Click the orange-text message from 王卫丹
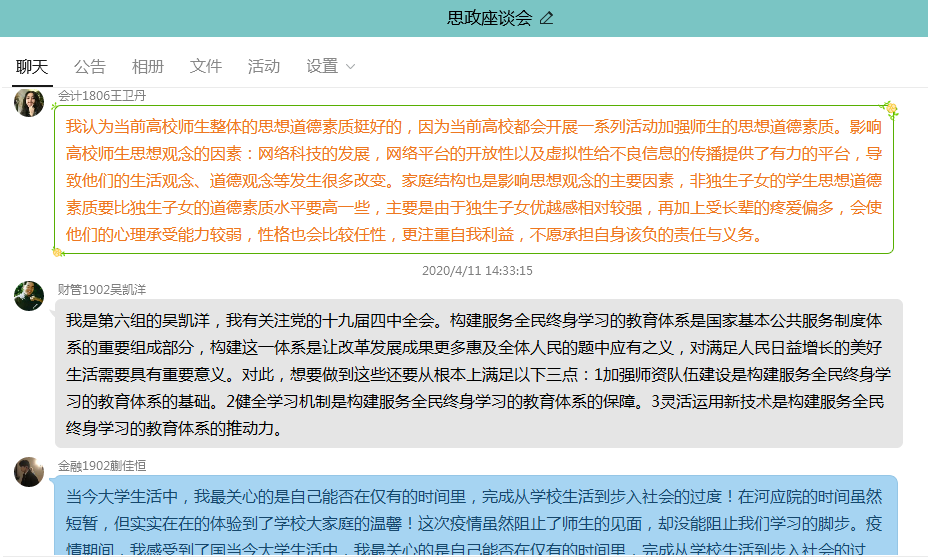This screenshot has width=928, height=558. (473, 181)
